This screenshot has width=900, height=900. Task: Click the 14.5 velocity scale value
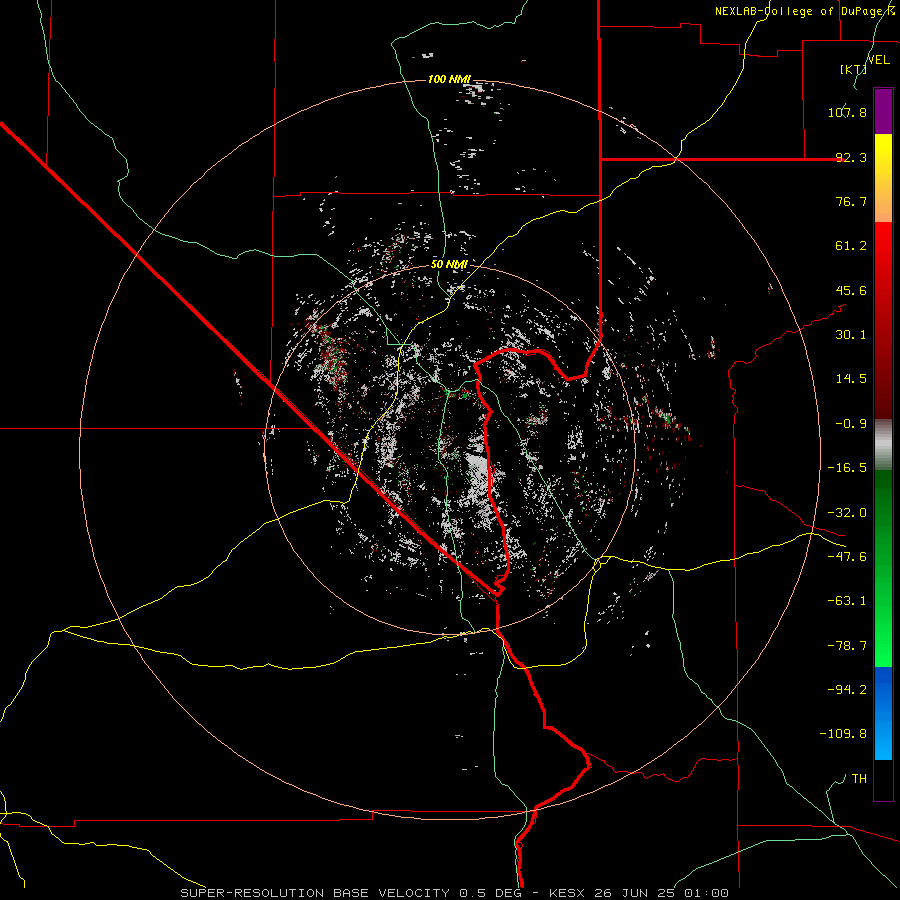851,379
